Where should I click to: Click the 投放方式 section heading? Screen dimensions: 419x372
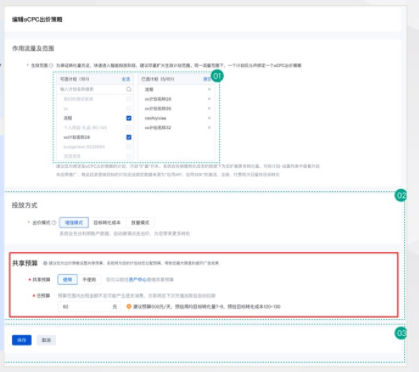click(x=25, y=205)
